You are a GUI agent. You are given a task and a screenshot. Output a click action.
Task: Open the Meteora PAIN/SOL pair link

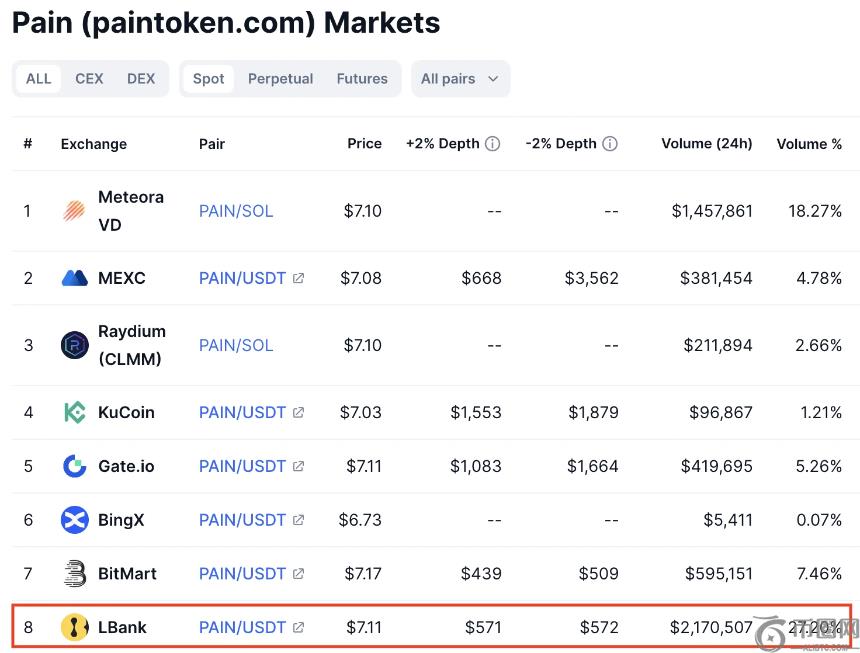pyautogui.click(x=236, y=211)
